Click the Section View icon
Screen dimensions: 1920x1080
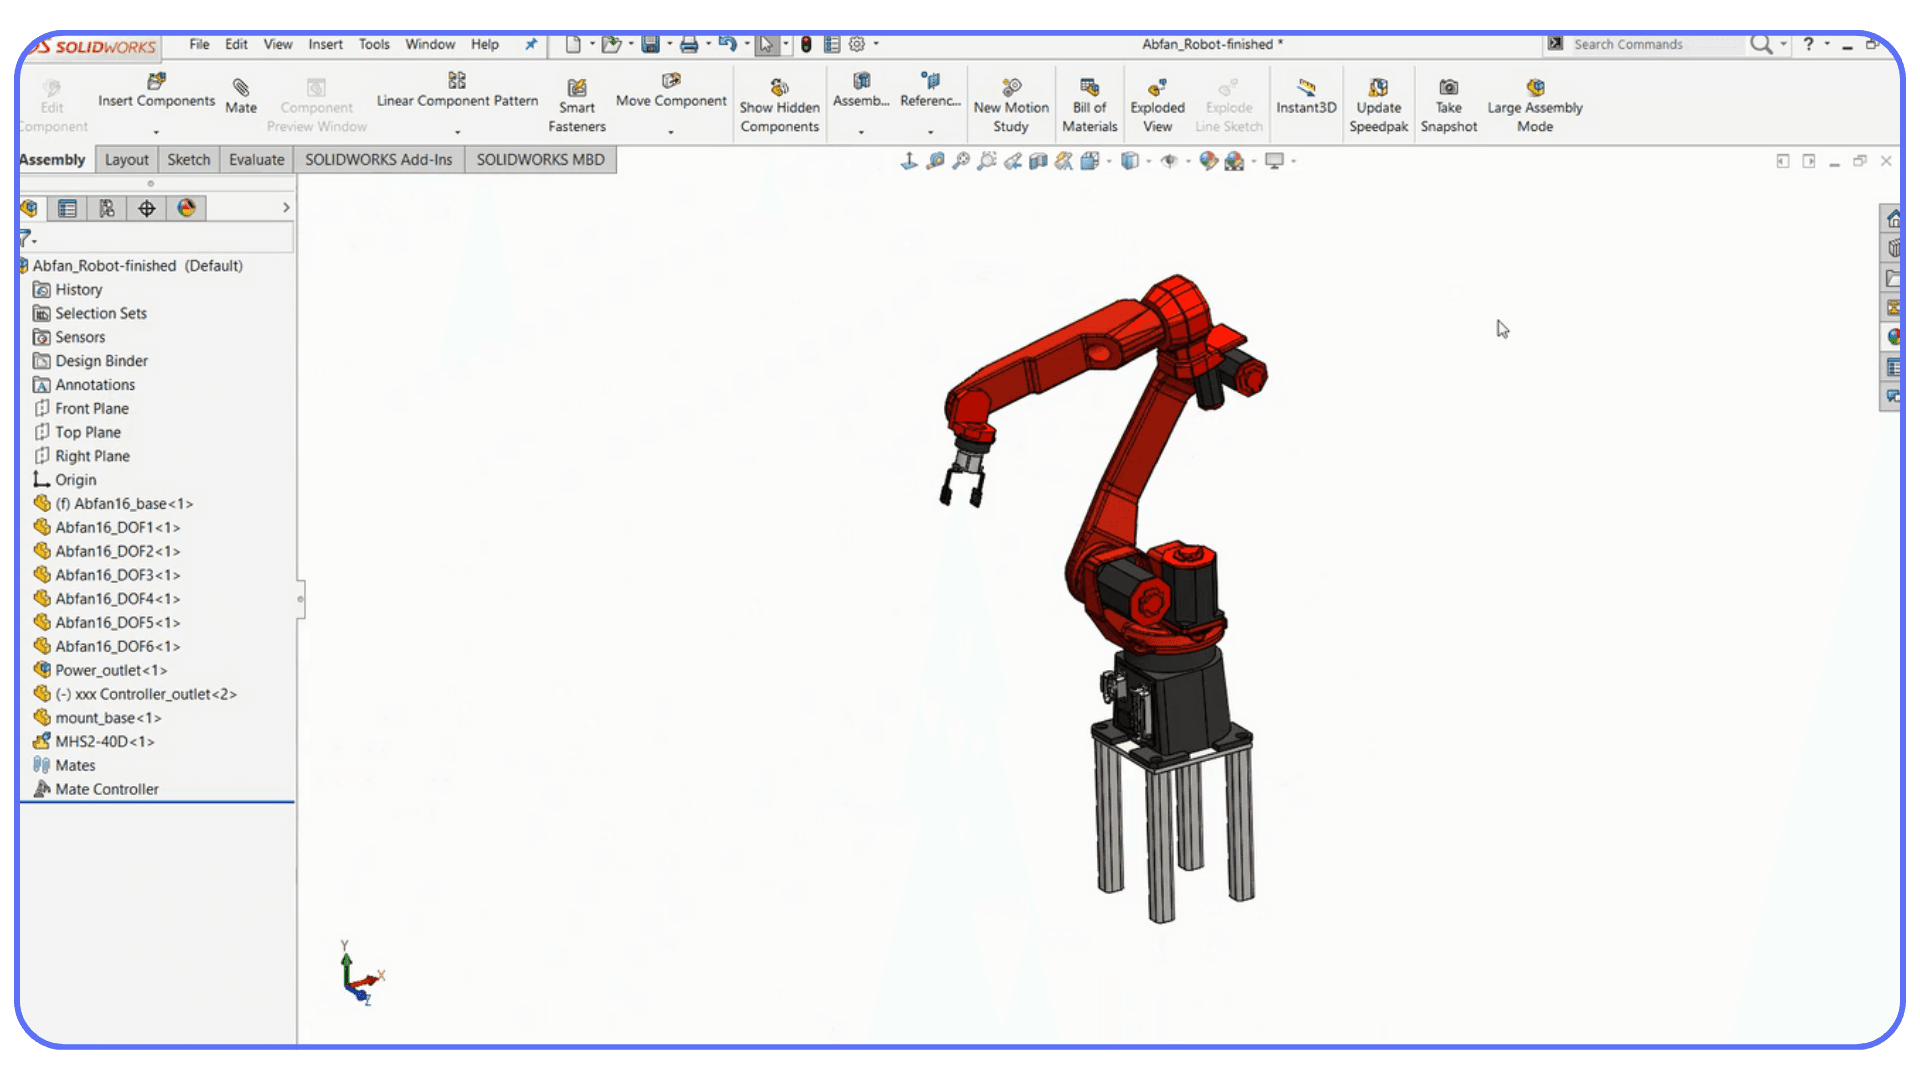pyautogui.click(x=1037, y=160)
